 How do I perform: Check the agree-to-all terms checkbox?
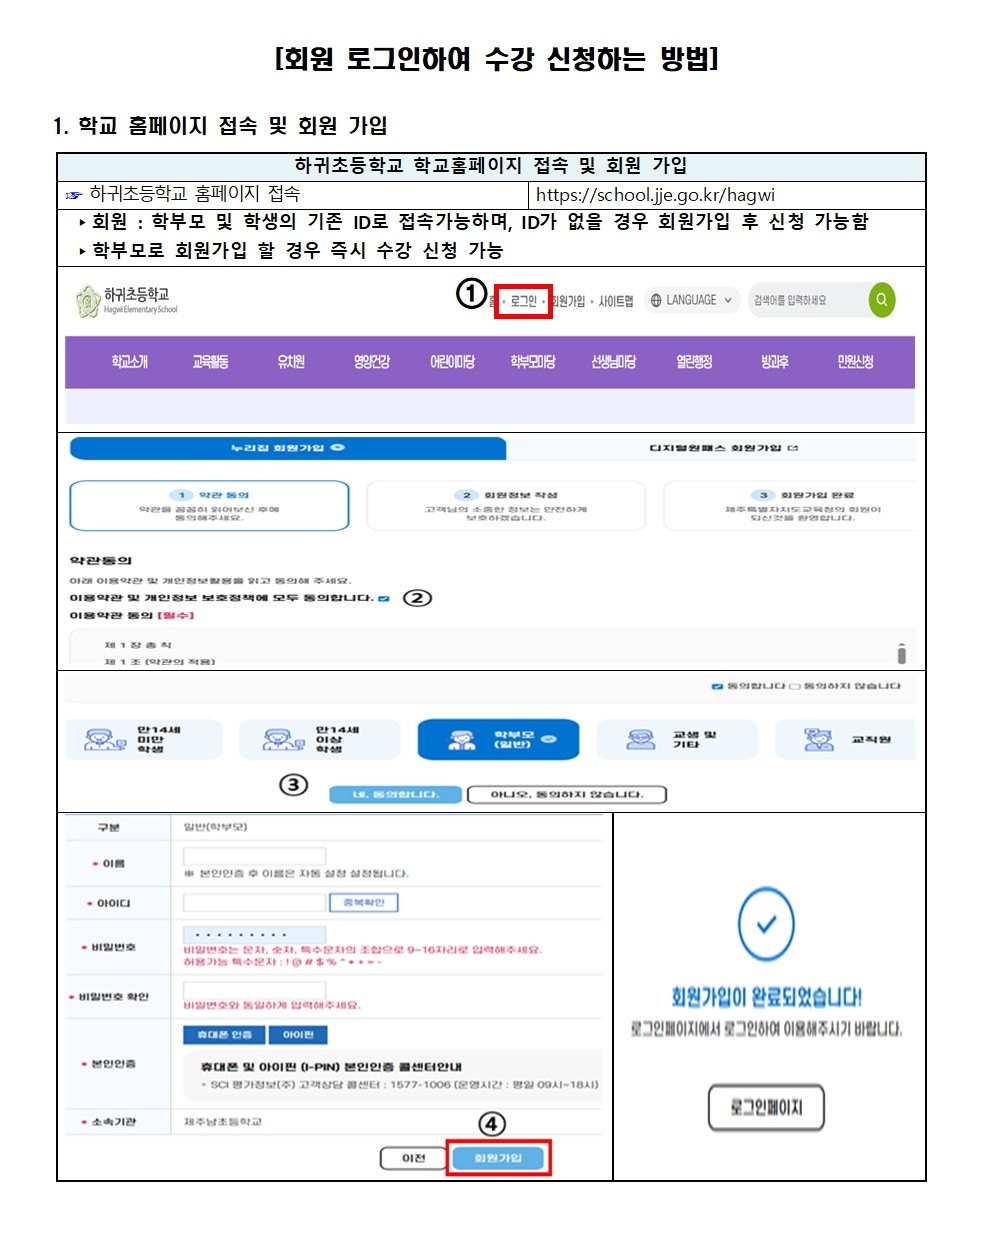pos(383,598)
